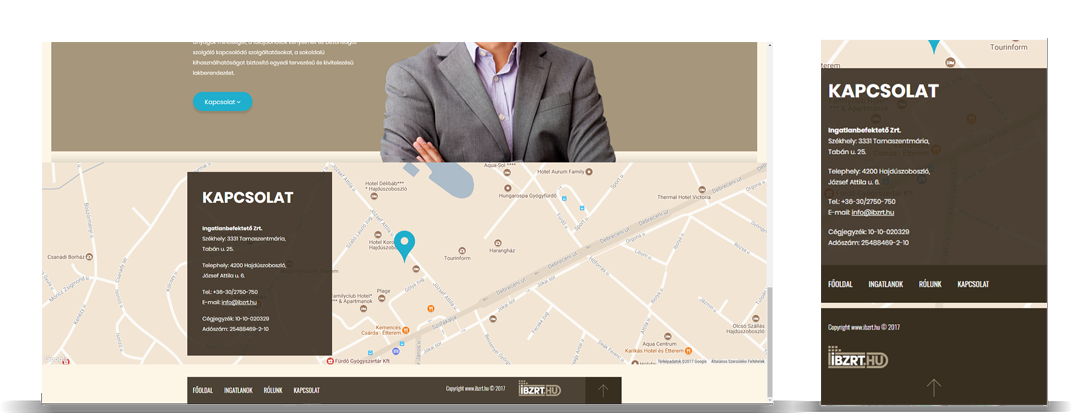Click the Google logo on the map corner
The image size is (1072, 413).
[x=57, y=359]
